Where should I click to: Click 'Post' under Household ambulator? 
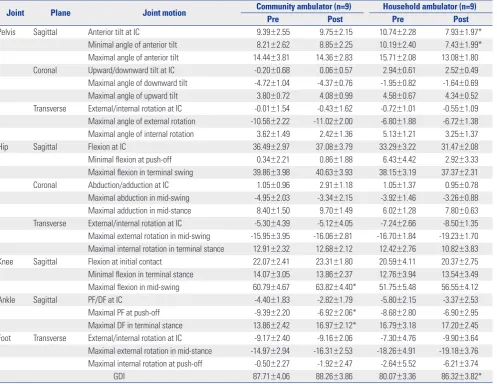(461, 19)
